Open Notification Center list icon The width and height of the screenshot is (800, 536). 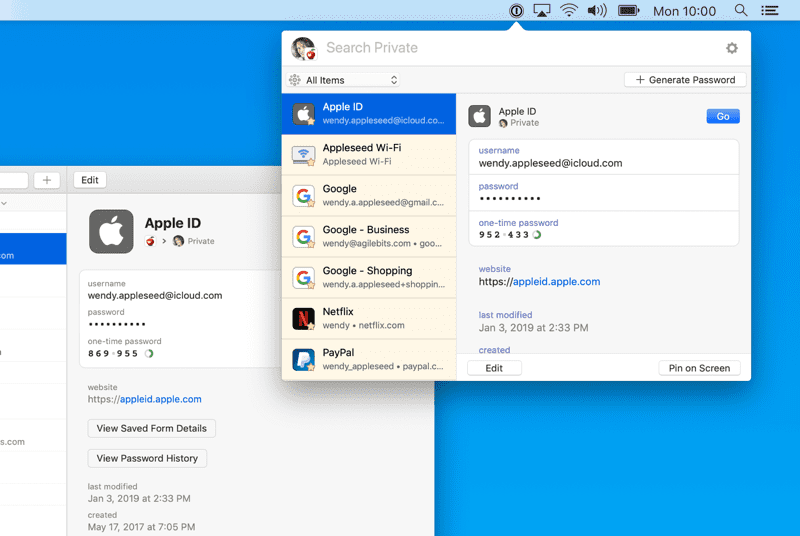769,11
